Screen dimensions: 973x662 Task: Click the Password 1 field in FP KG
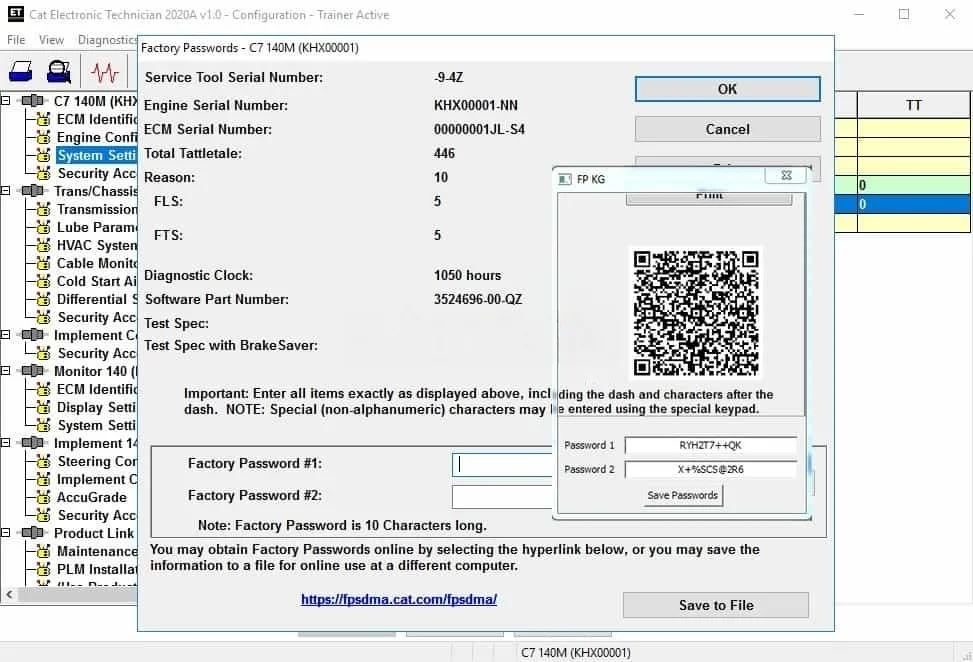click(x=711, y=445)
